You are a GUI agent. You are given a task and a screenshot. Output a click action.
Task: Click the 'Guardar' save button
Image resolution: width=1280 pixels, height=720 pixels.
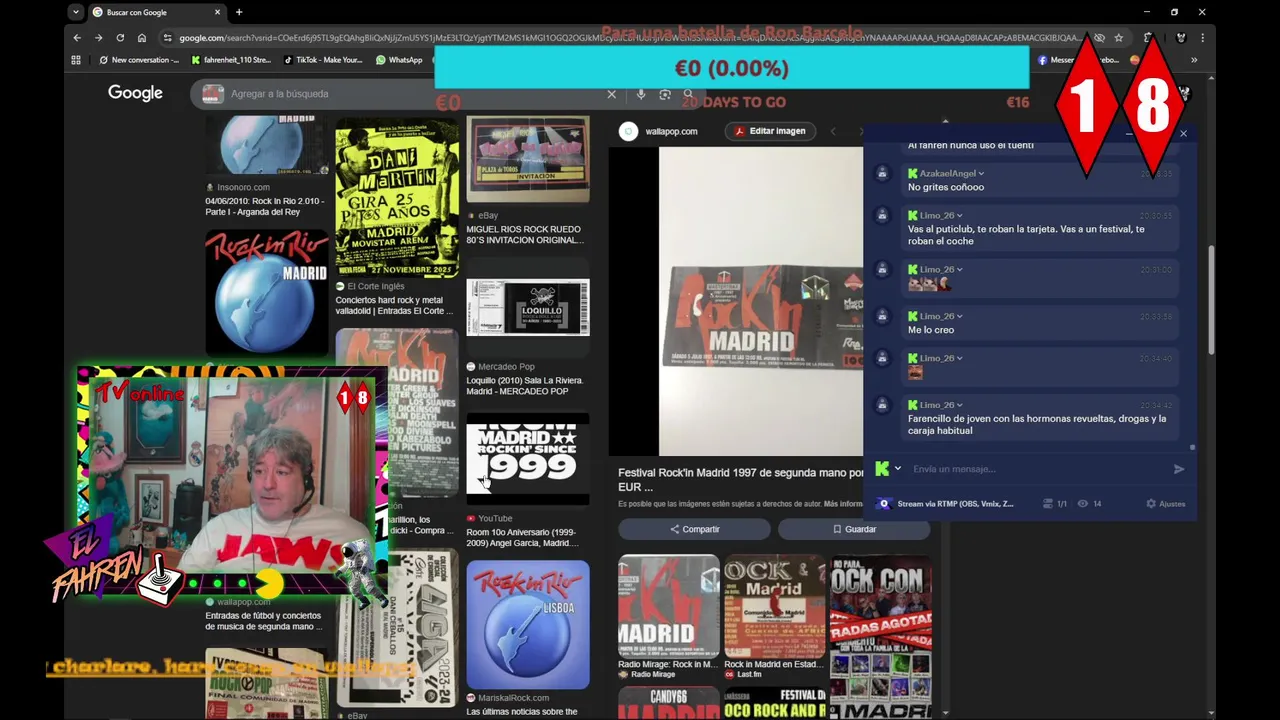point(854,529)
